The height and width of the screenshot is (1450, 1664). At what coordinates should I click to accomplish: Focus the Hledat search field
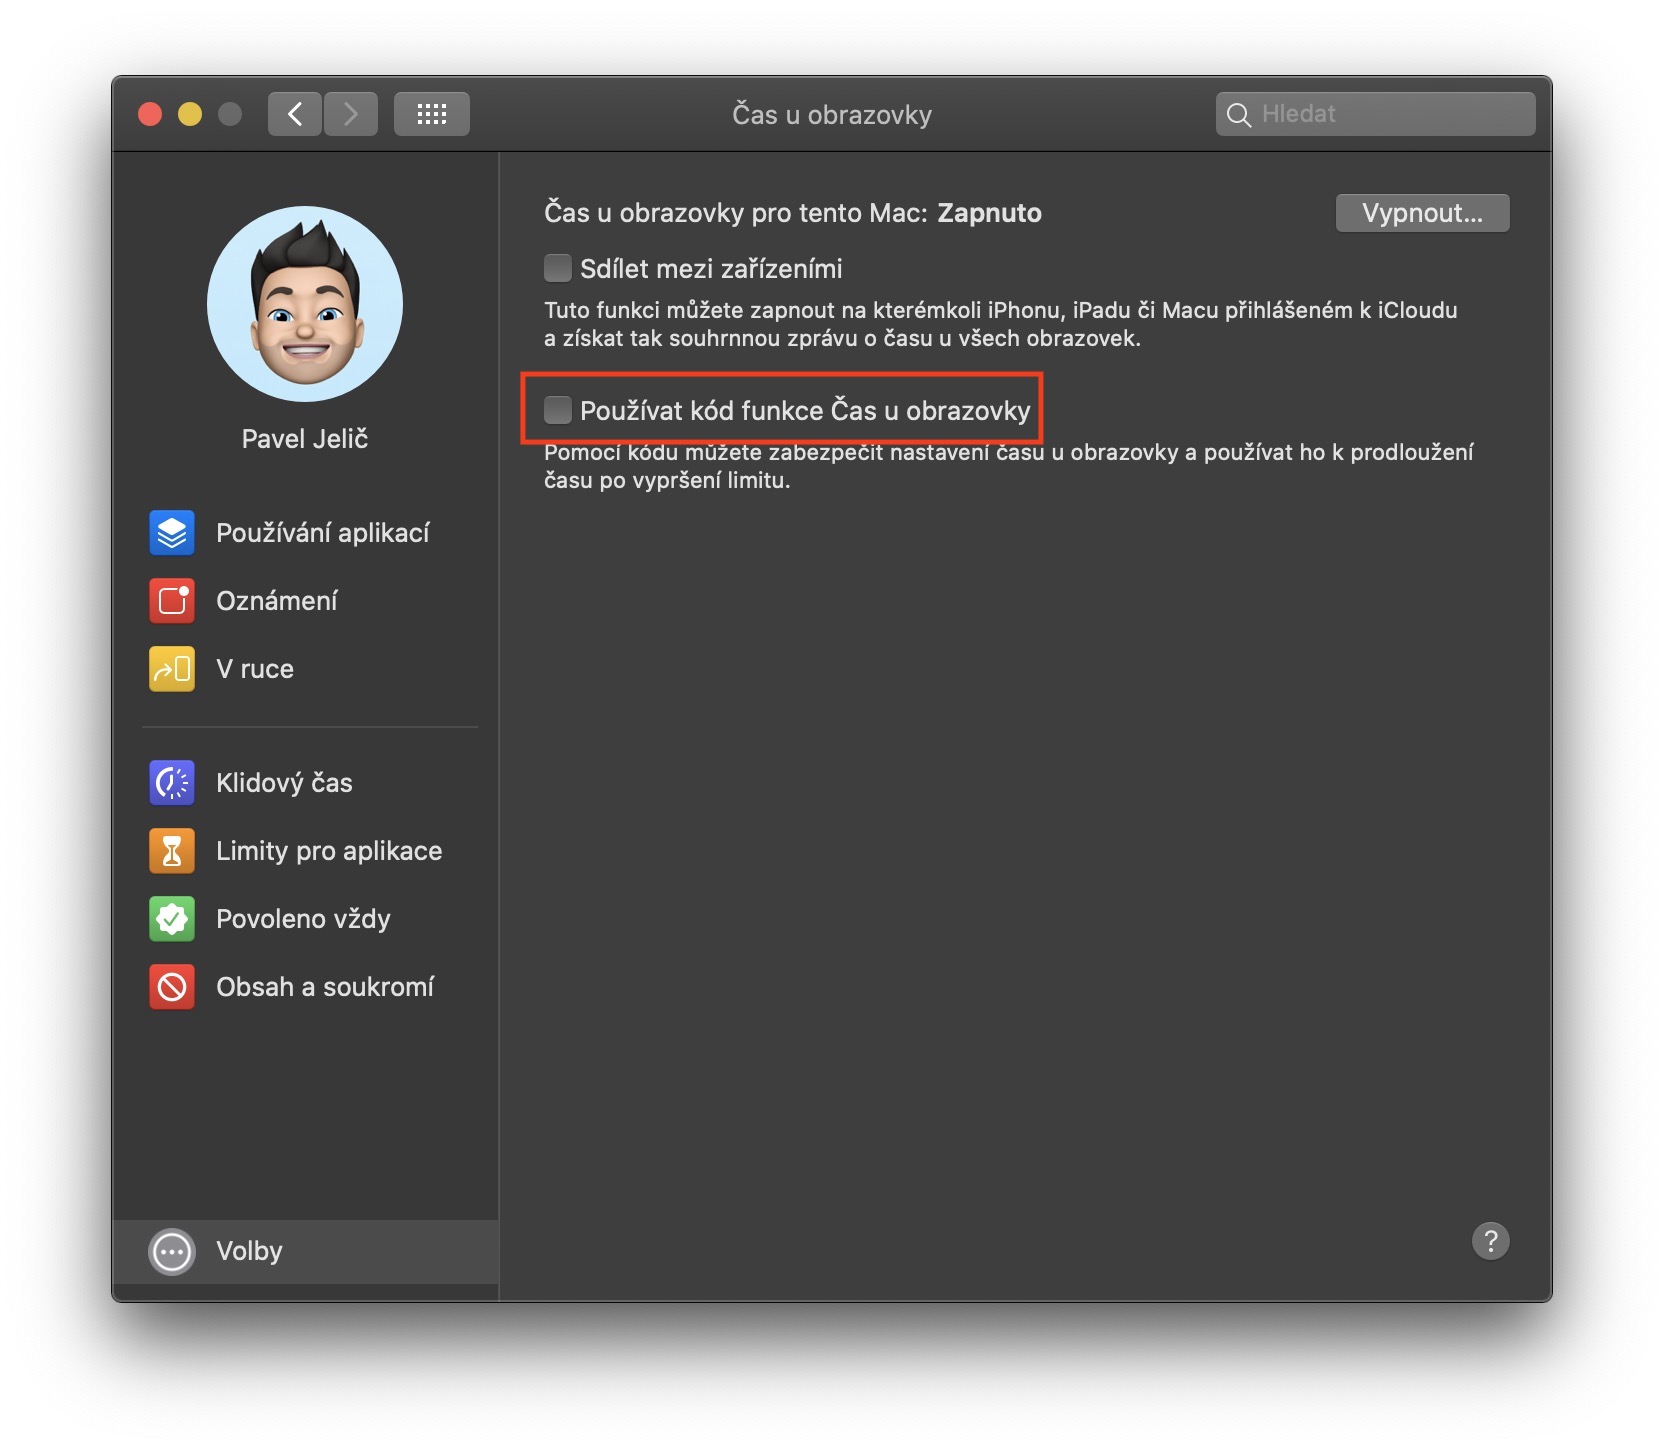coord(1375,114)
